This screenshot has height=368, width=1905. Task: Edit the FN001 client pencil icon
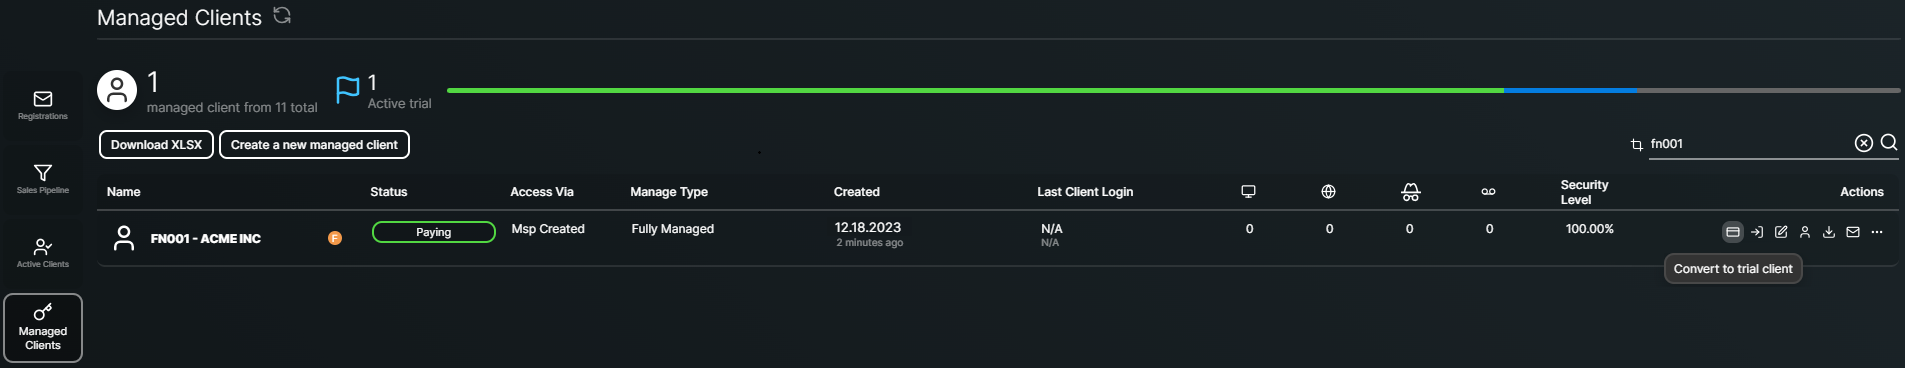(x=1781, y=232)
